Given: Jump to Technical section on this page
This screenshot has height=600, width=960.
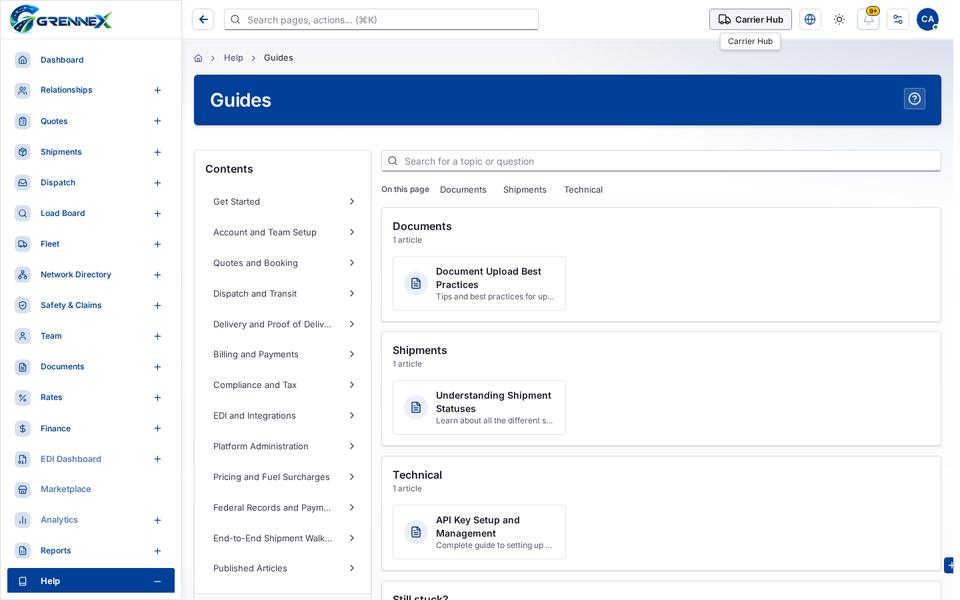Looking at the screenshot, I should coord(583,190).
